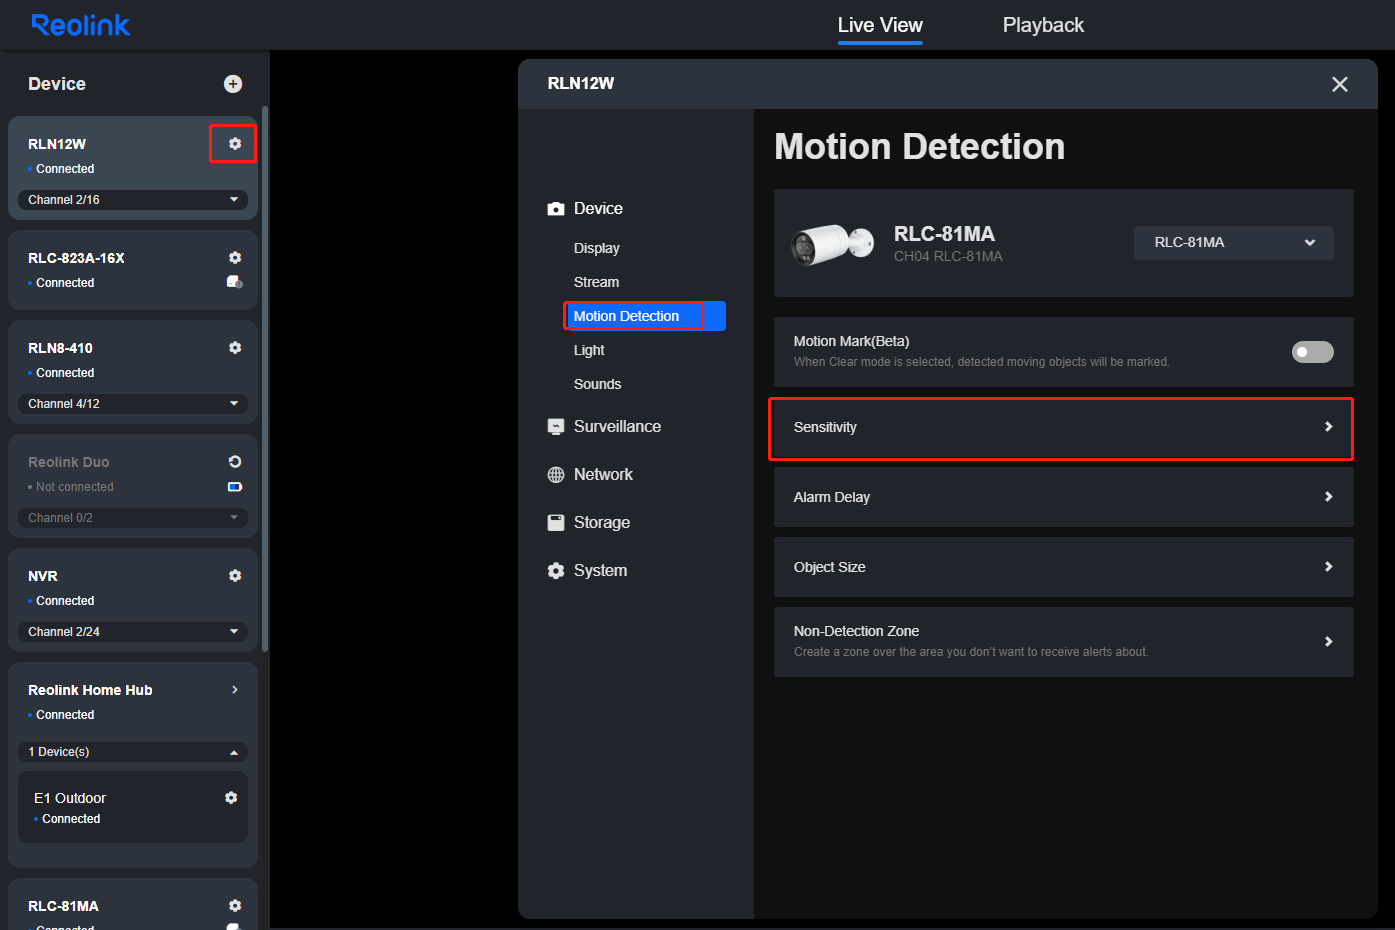1395x930 pixels.
Task: Open the Reolink Duo Channel 0/2 dropdown
Action: tap(133, 518)
